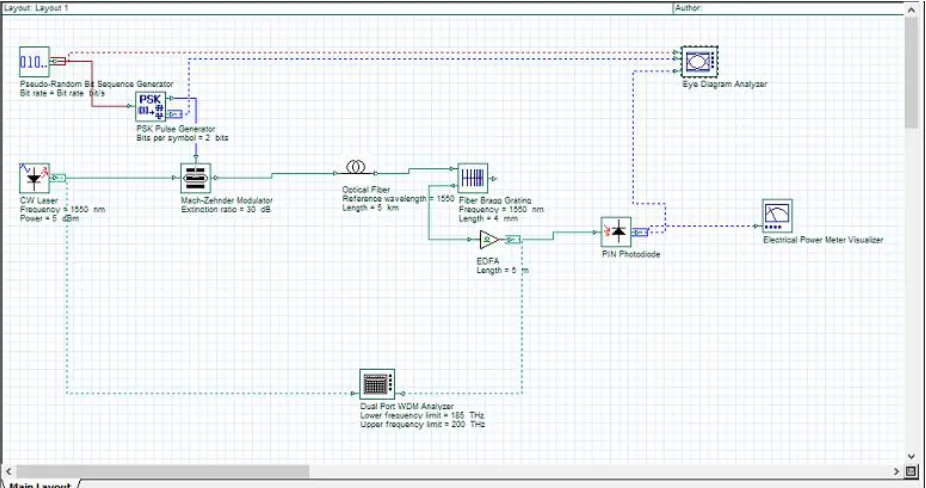This screenshot has width=926, height=488.
Task: Click the PSK Pulse Generator component
Action: click(x=151, y=107)
